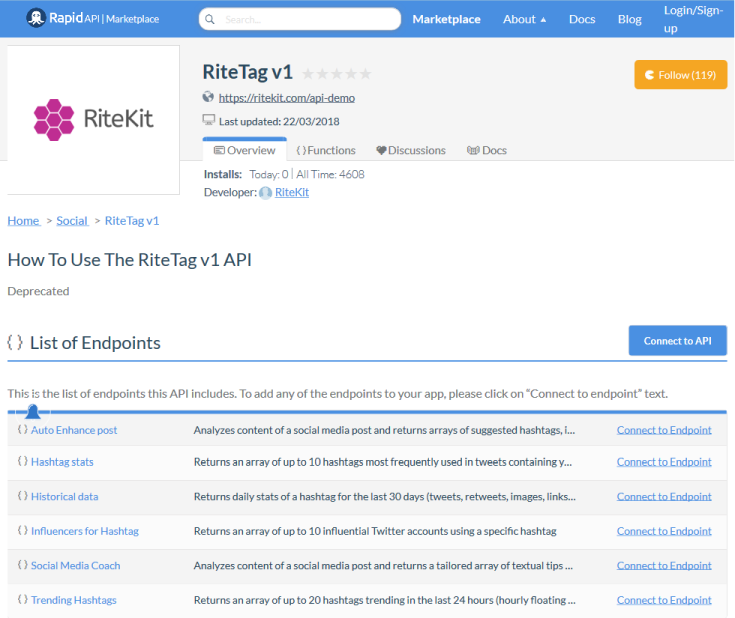735x618 pixels.
Task: Connect to Endpoint for Auto Enhance post
Action: point(664,430)
